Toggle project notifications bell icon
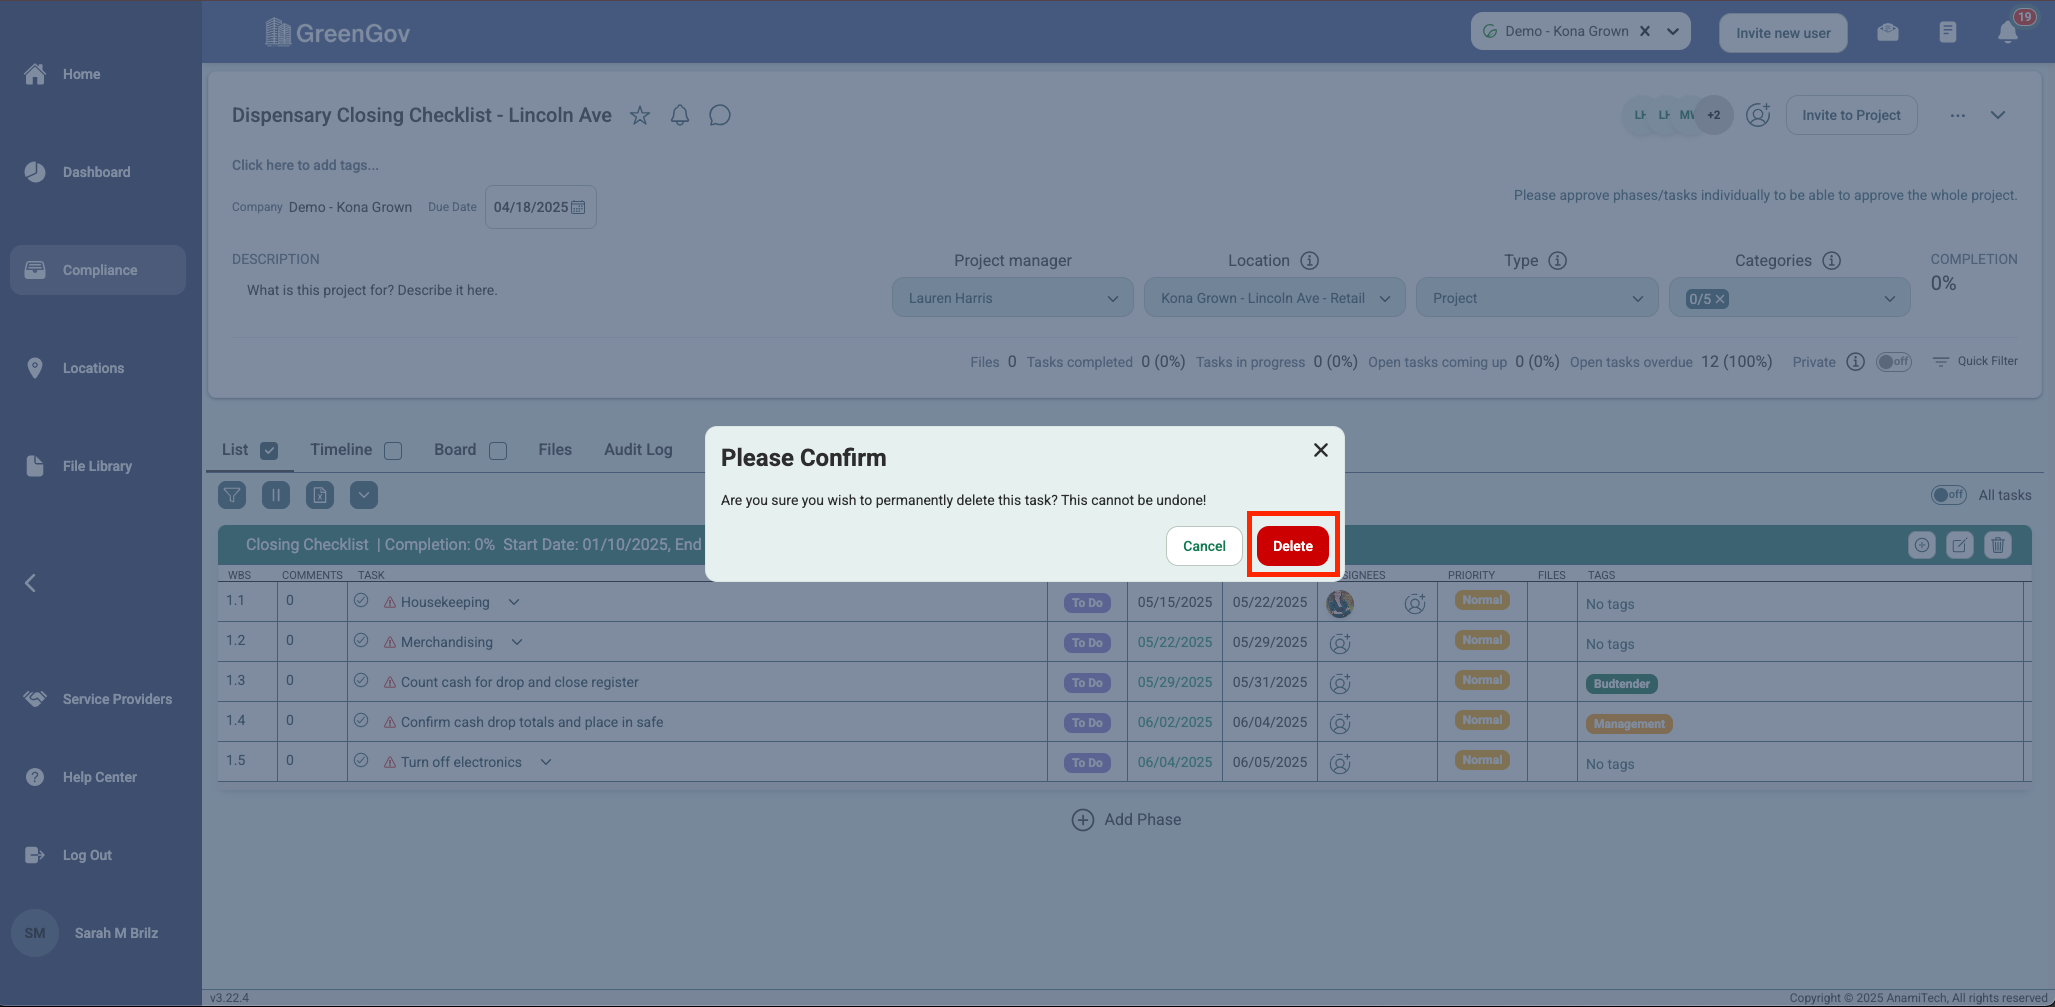 (x=680, y=115)
